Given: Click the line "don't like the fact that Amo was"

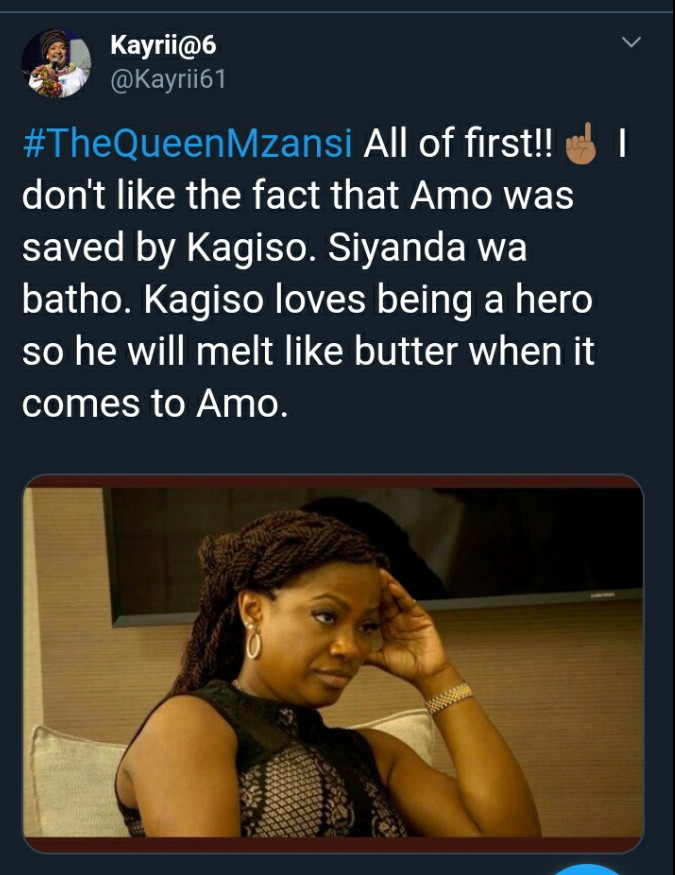Looking at the screenshot, I should pos(298,196).
